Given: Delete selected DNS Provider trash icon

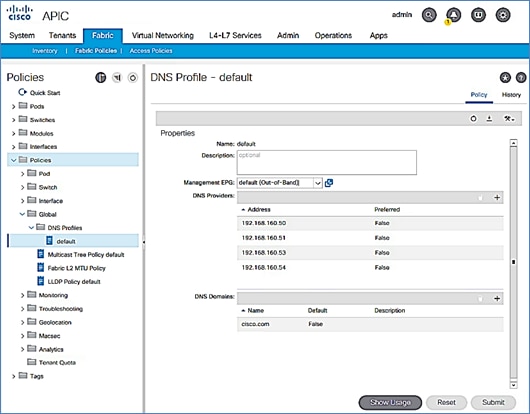Looking at the screenshot, I should pyautogui.click(x=480, y=197).
